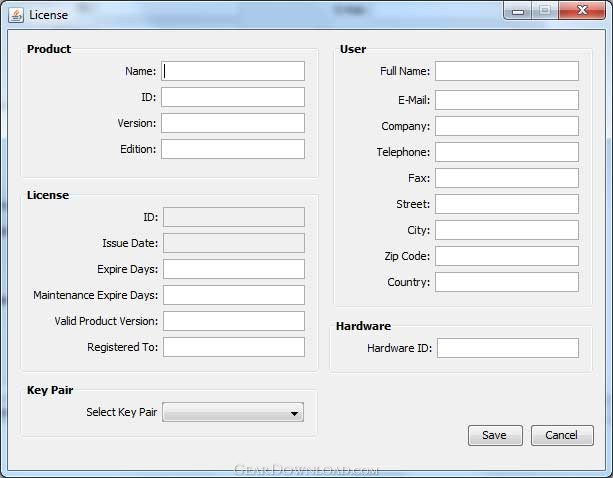This screenshot has height=478, width=613.
Task: Close the License dialog window
Action: [x=579, y=11]
